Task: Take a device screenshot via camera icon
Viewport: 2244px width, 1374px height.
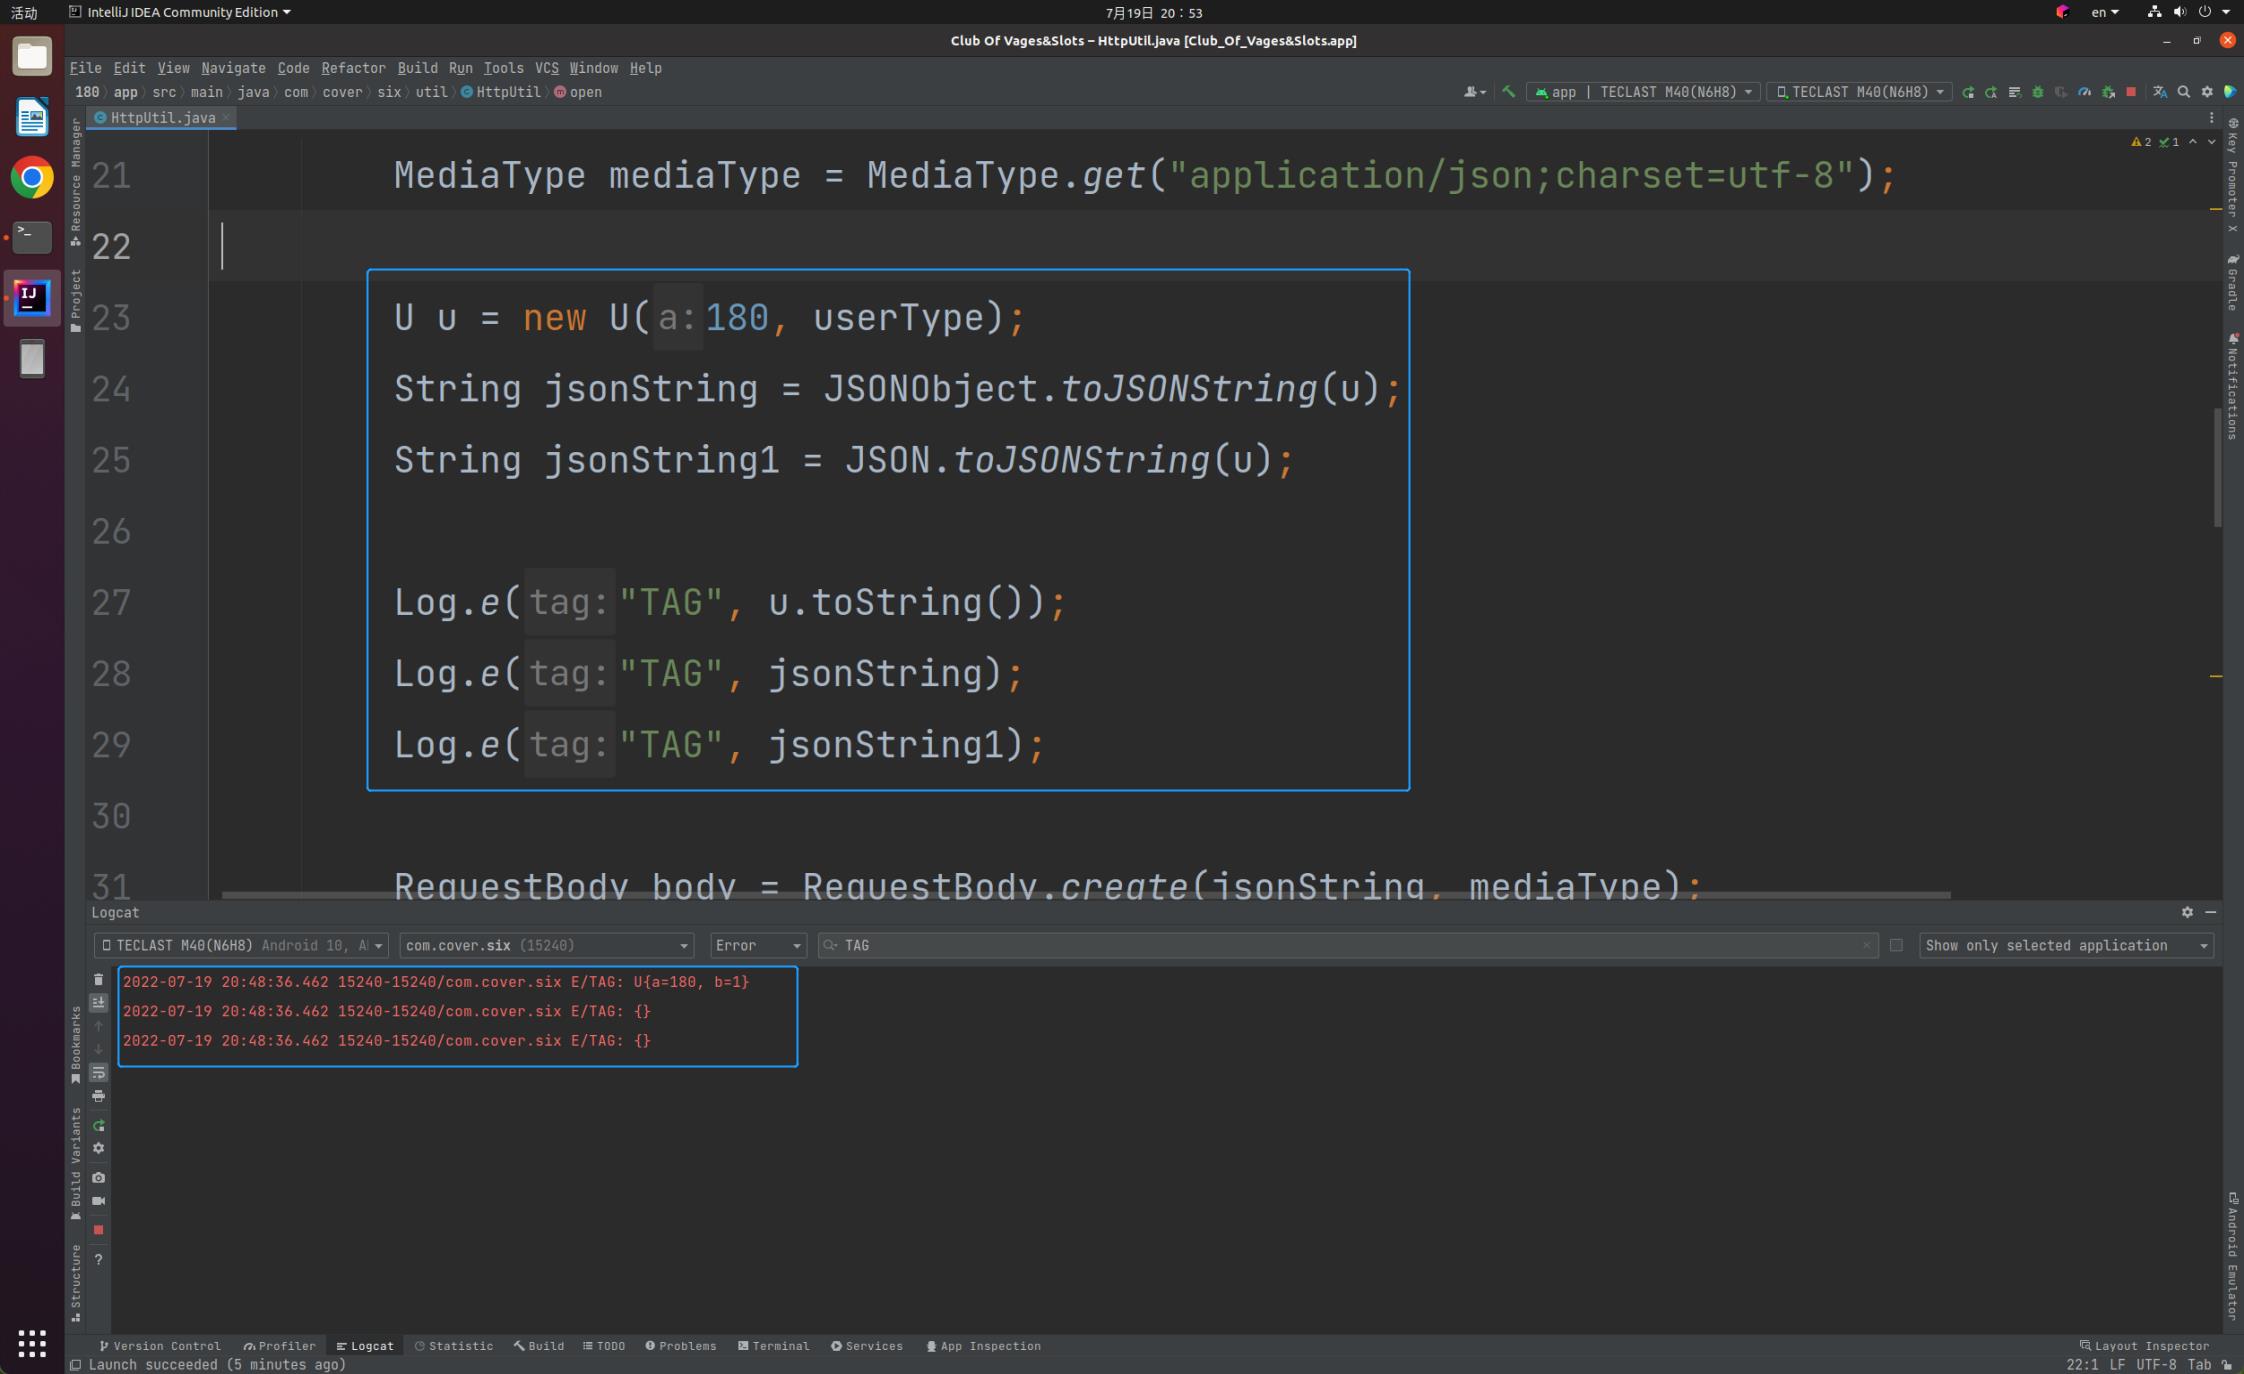Action: click(x=98, y=1176)
